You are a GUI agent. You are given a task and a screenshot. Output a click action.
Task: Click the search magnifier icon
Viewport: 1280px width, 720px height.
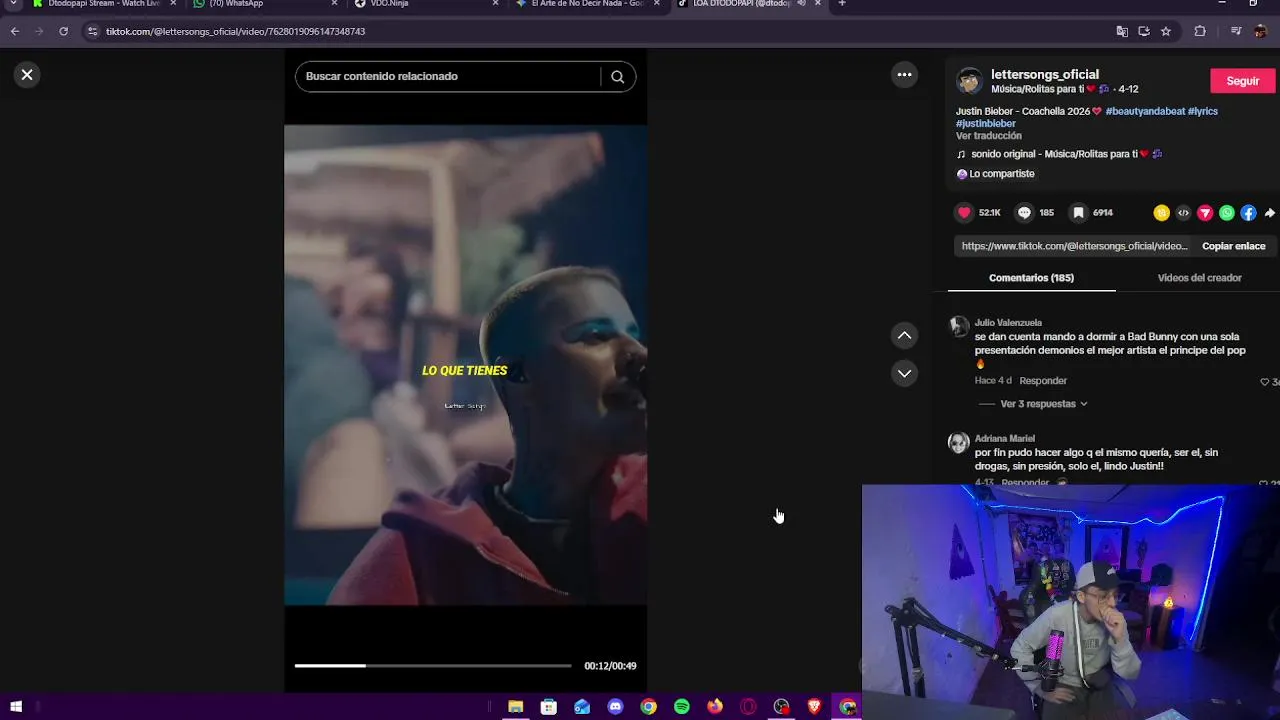click(617, 77)
